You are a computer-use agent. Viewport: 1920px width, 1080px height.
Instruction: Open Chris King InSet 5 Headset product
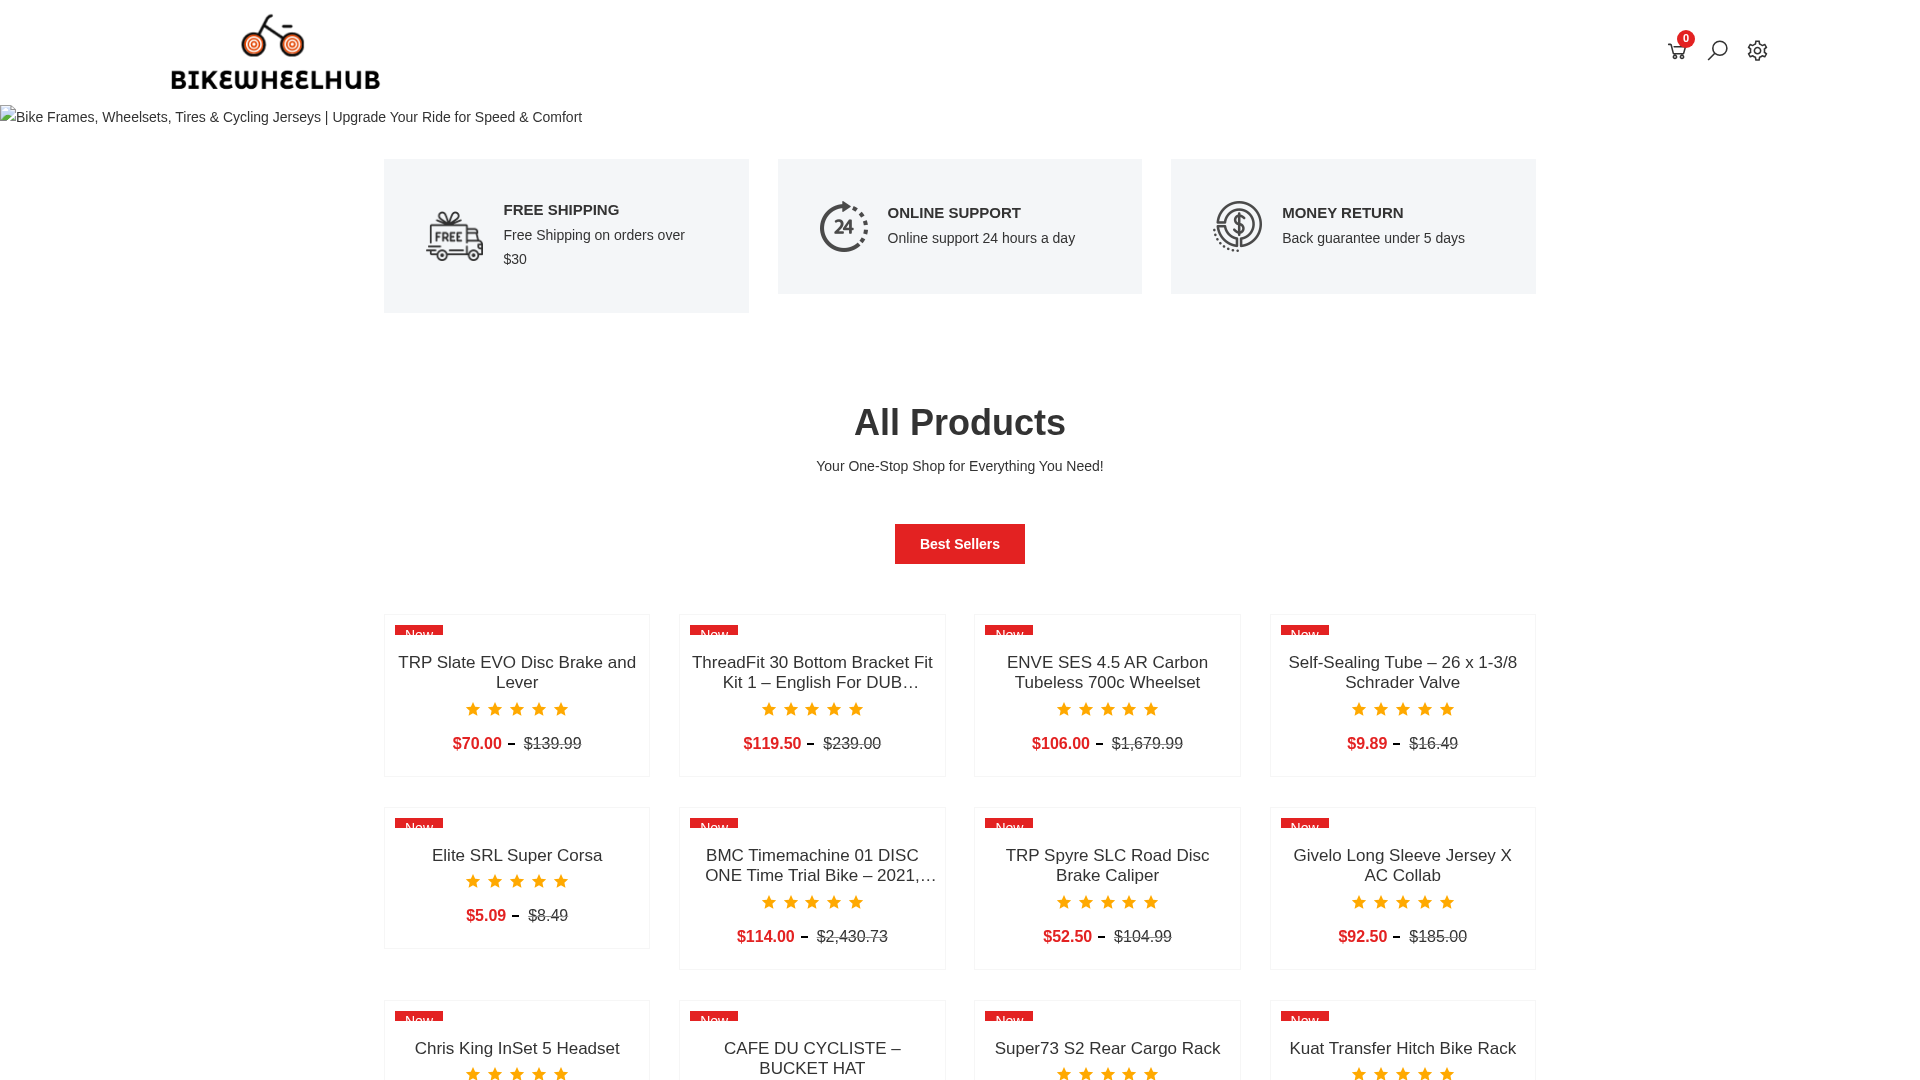(x=517, y=1049)
